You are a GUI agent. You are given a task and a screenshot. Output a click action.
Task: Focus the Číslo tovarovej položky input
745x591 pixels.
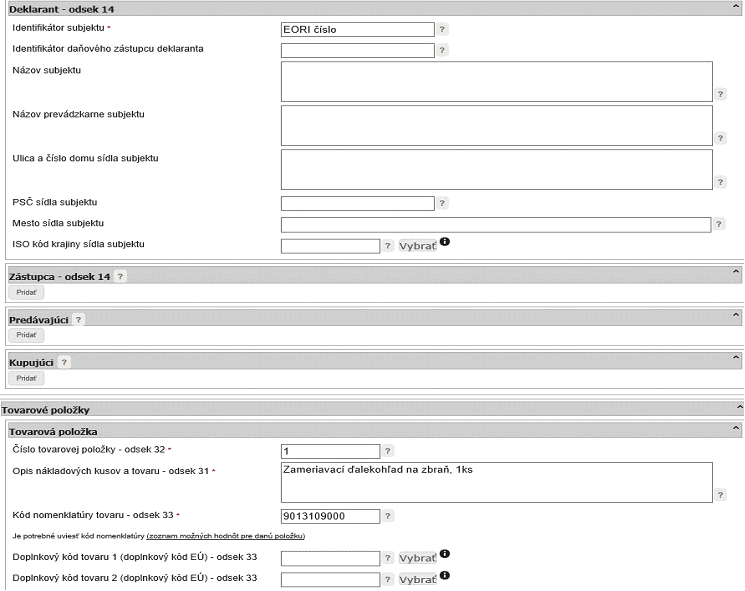(331, 451)
